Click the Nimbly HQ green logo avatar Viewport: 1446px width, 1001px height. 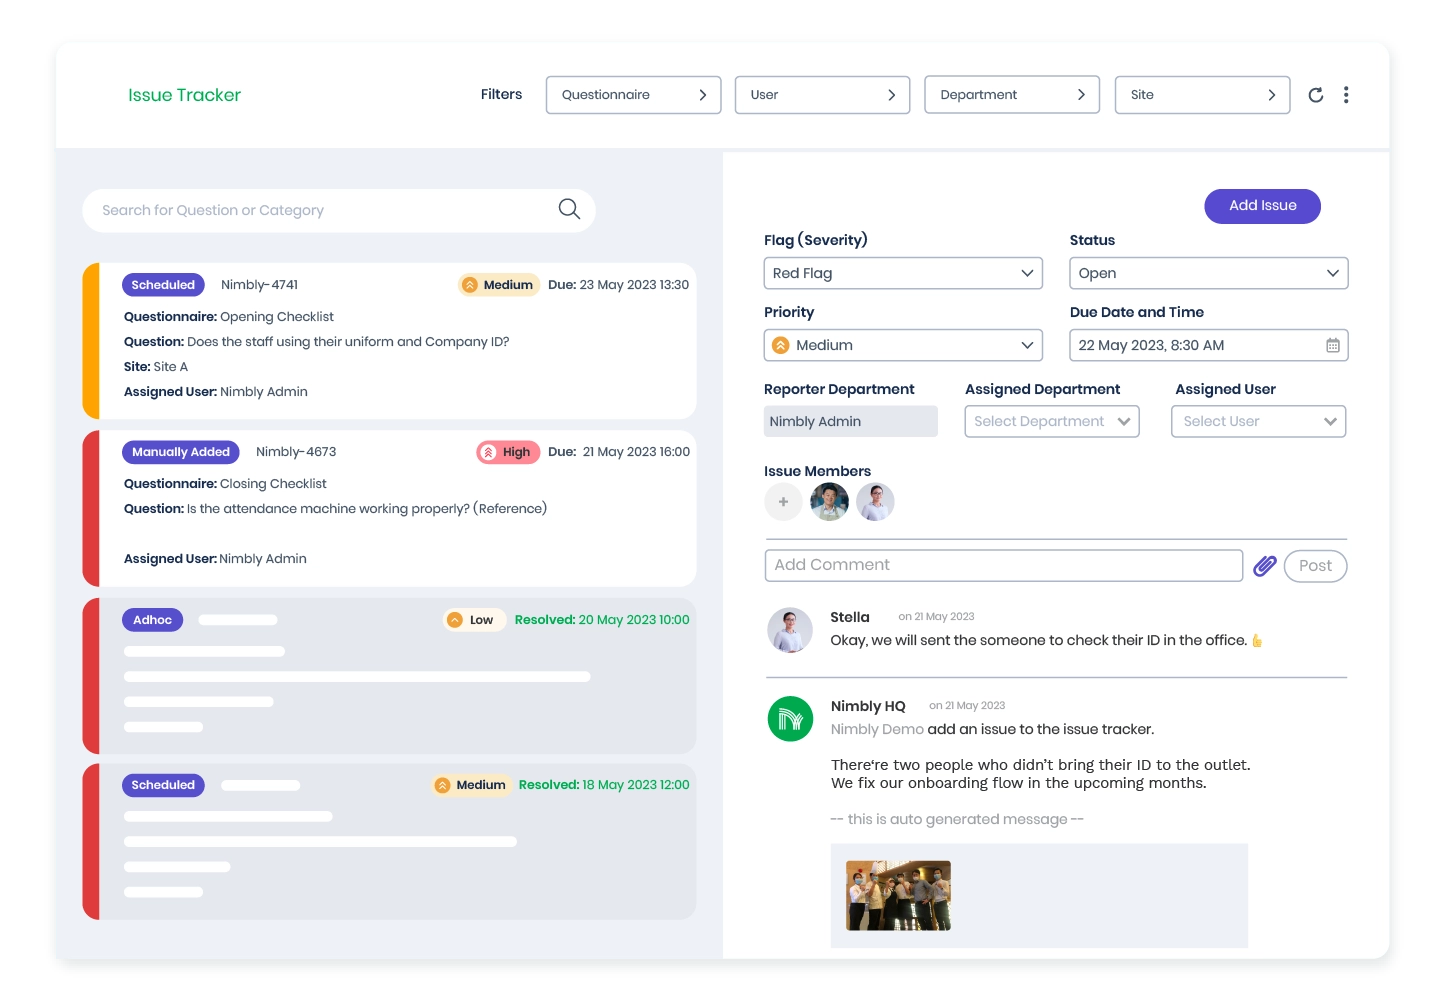(x=790, y=719)
